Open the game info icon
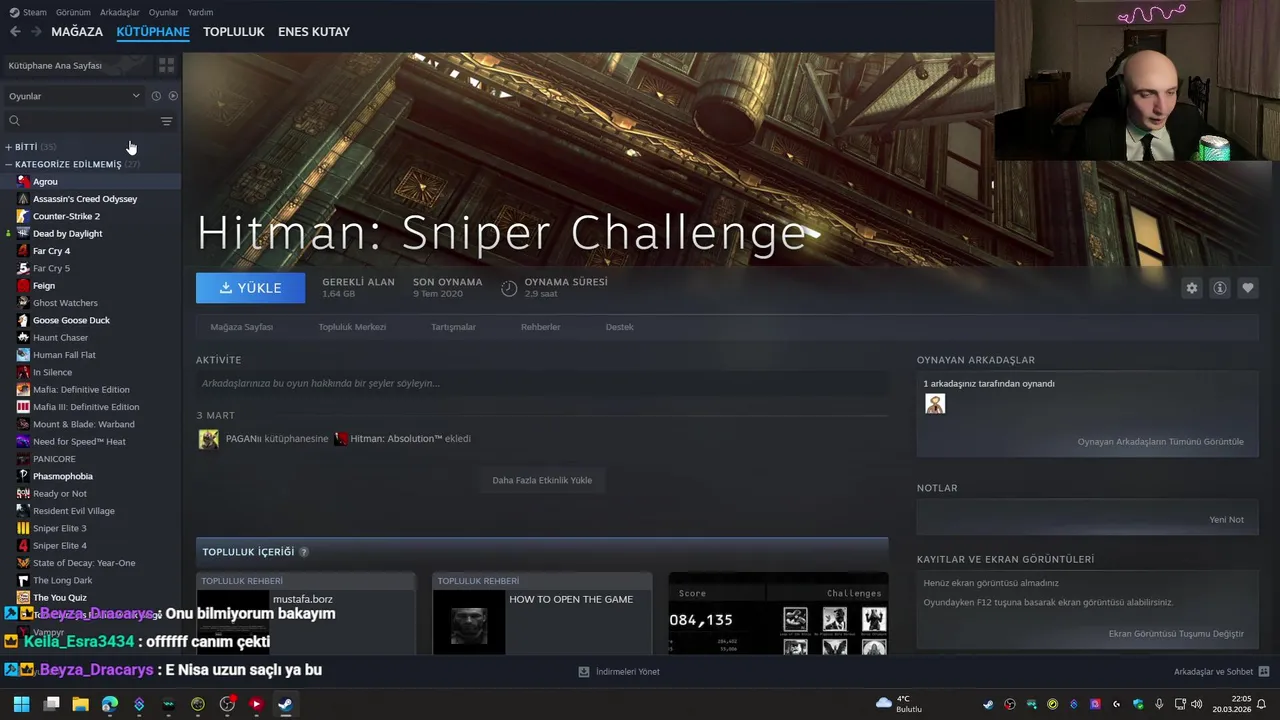Viewport: 1280px width, 720px height. (1219, 288)
